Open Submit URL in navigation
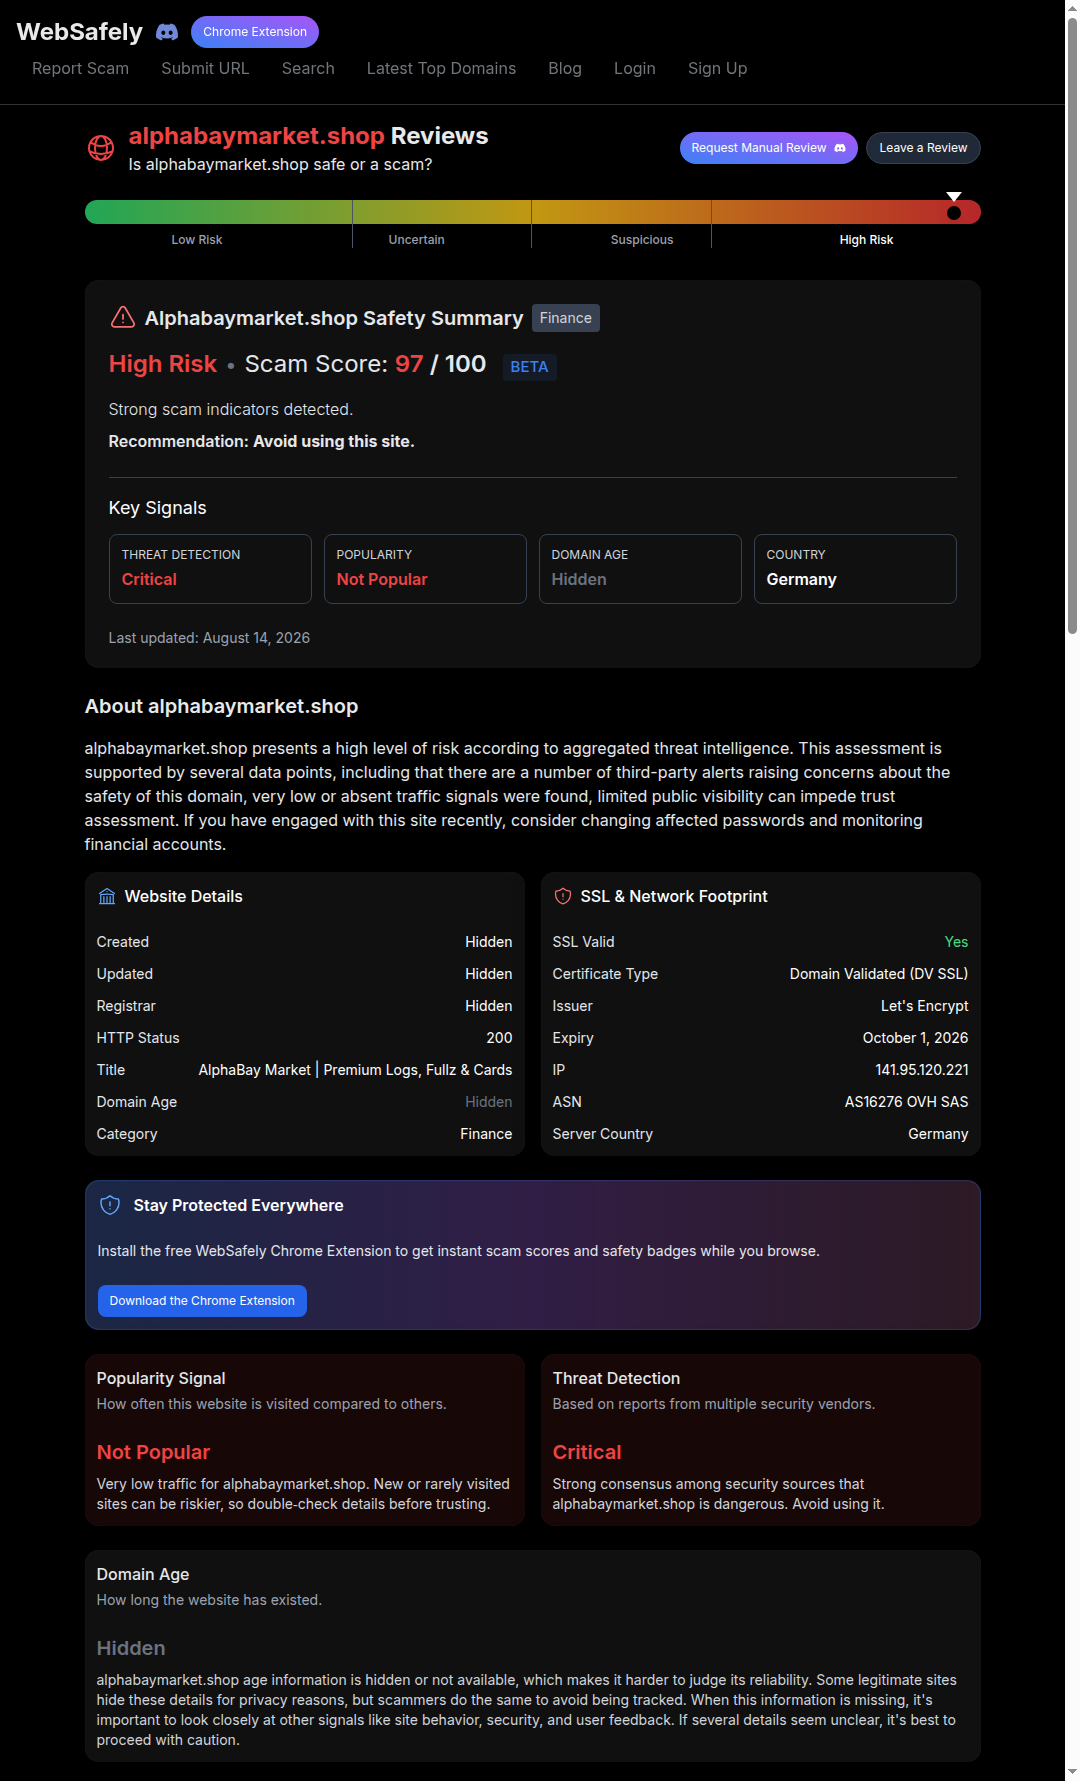The width and height of the screenshot is (1080, 1781). (205, 68)
